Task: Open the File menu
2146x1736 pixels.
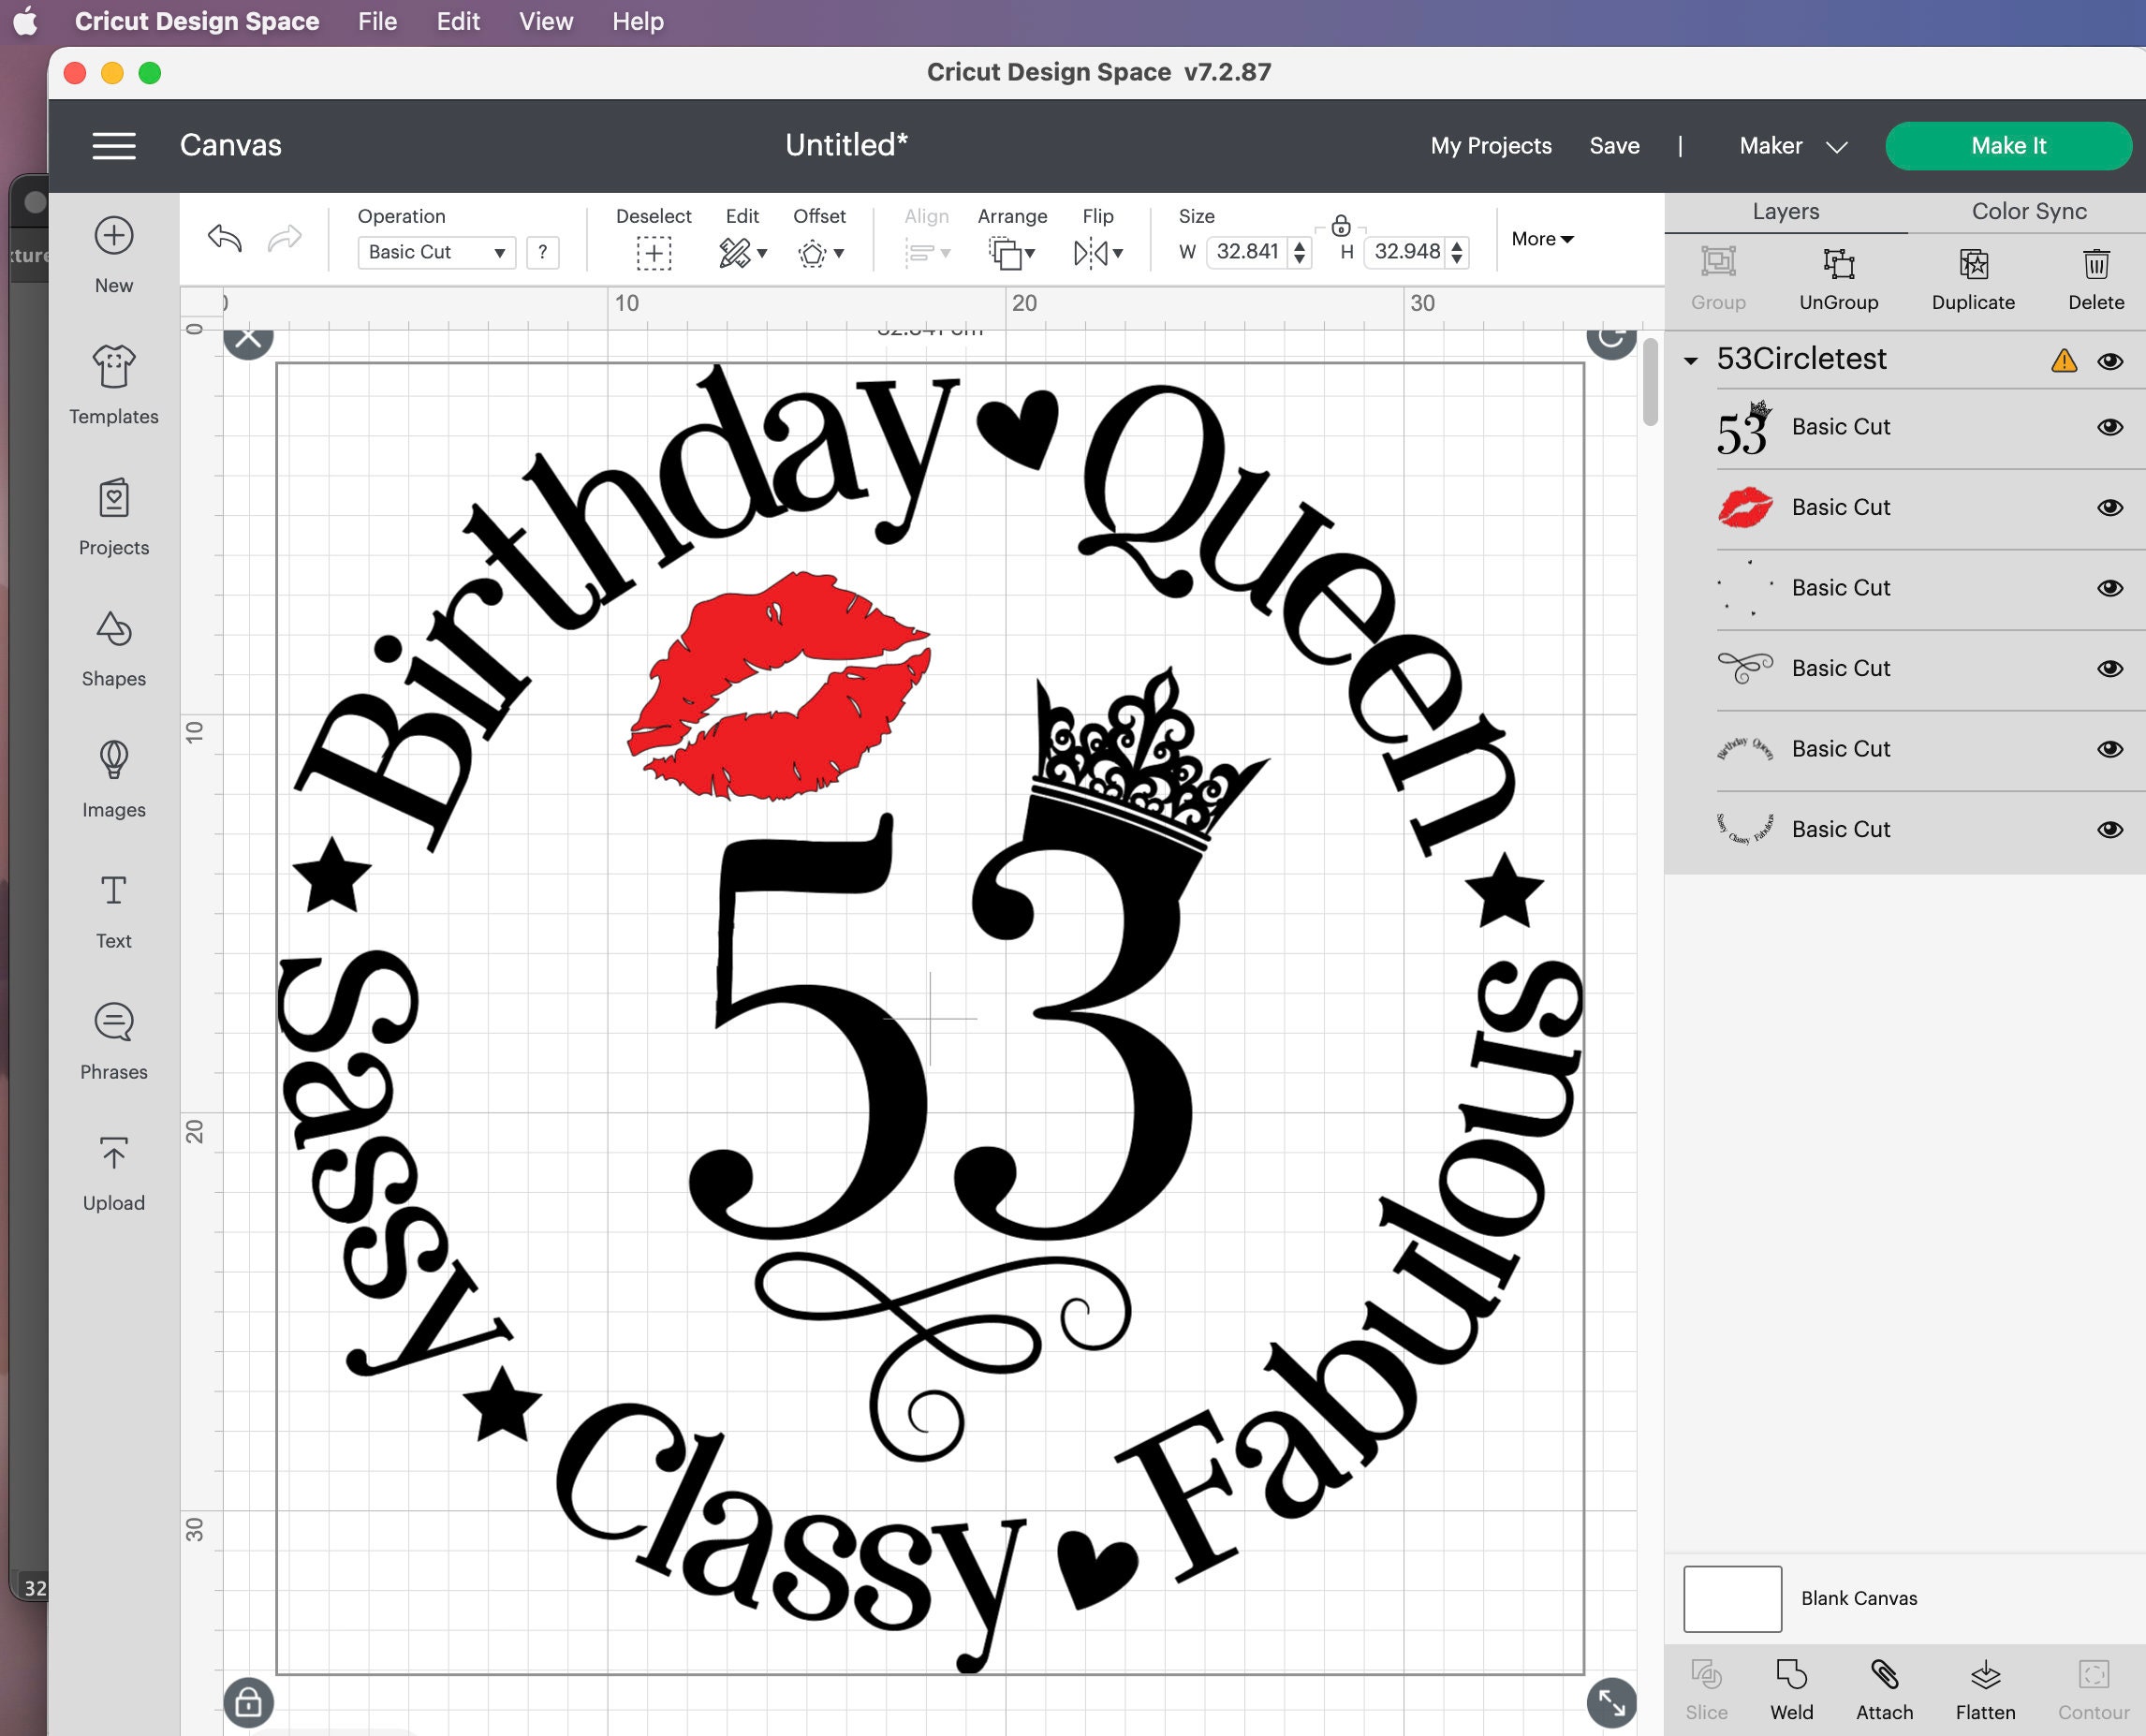Action: click(x=375, y=21)
